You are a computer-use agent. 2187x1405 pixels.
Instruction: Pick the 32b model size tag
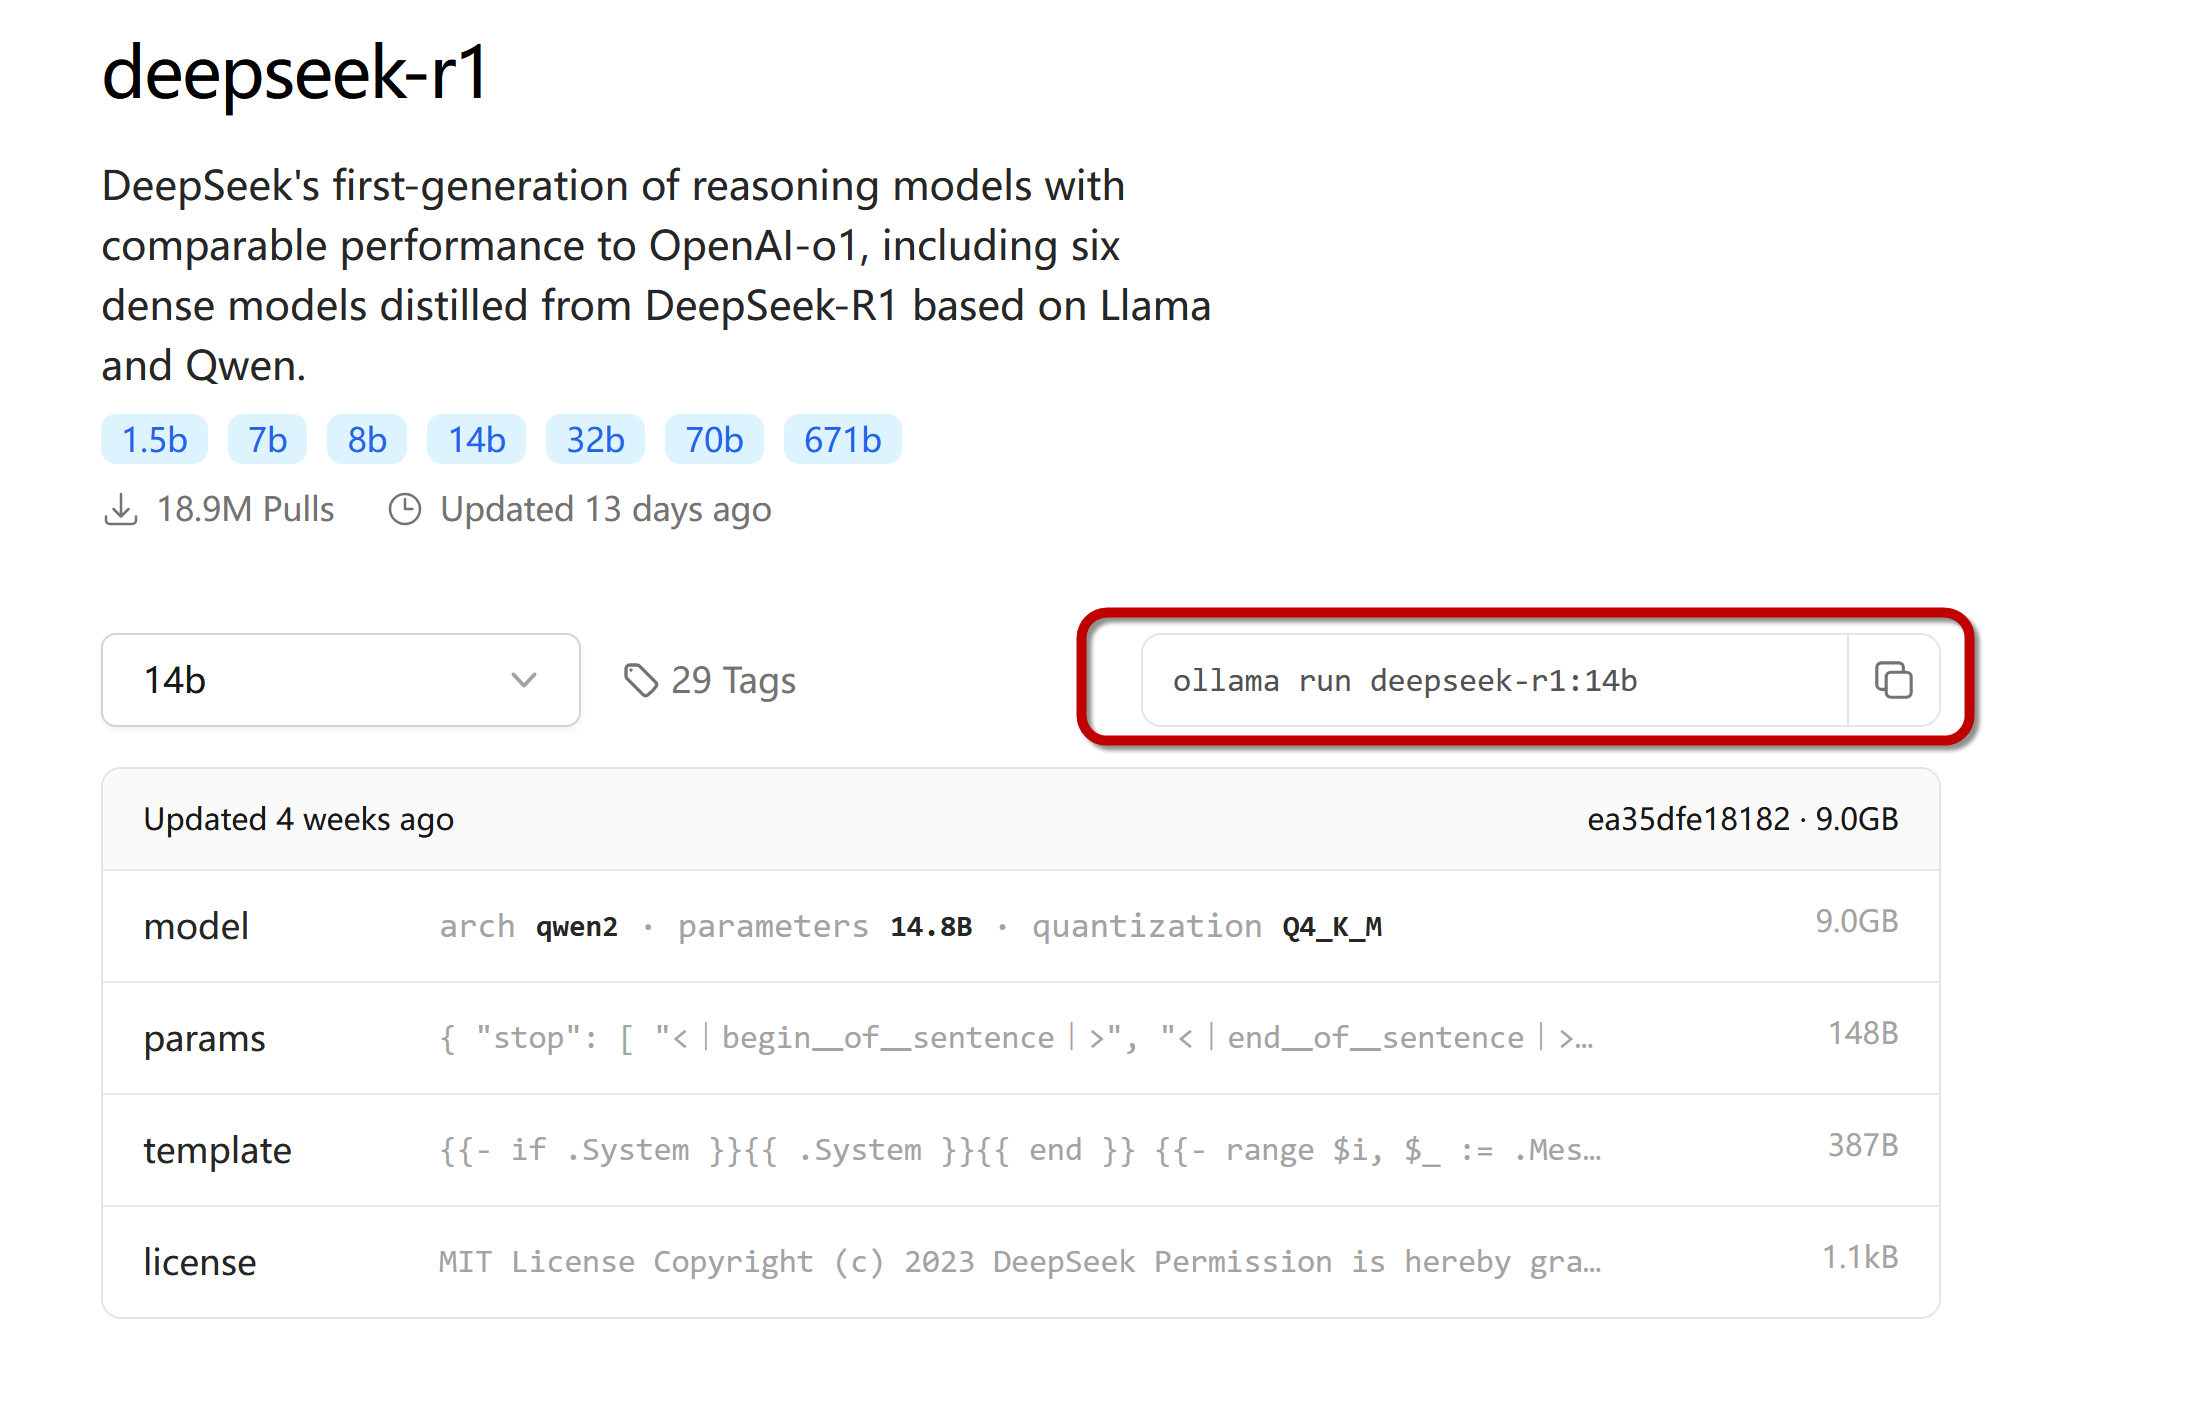point(595,439)
